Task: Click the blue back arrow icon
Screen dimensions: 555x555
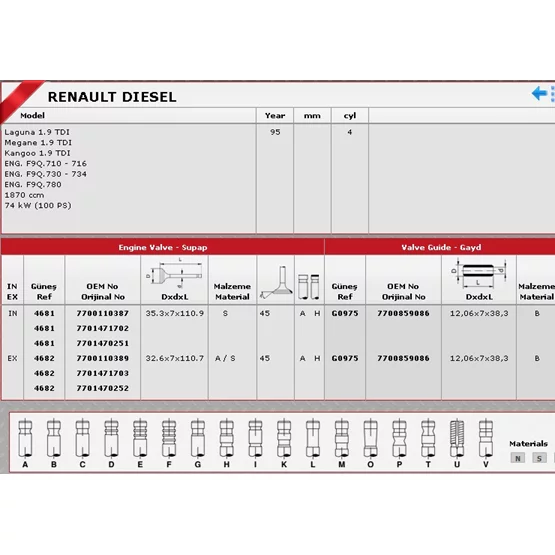Action: pyautogui.click(x=539, y=93)
